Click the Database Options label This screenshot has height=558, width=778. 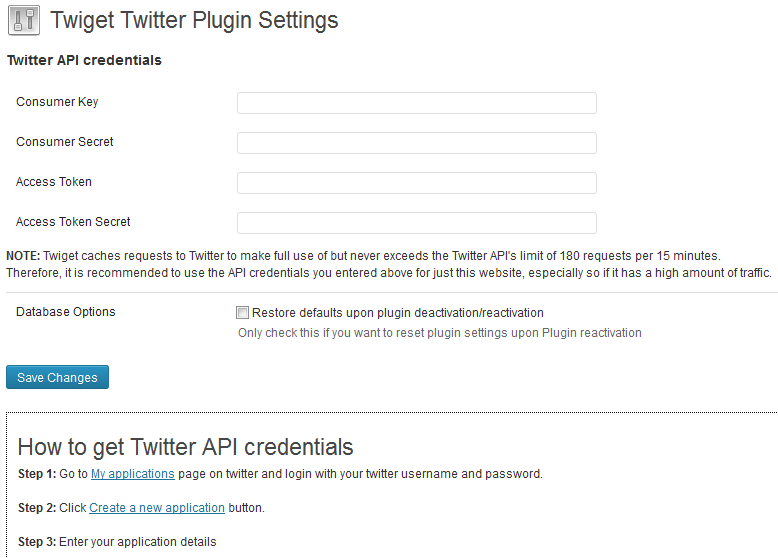coord(65,312)
